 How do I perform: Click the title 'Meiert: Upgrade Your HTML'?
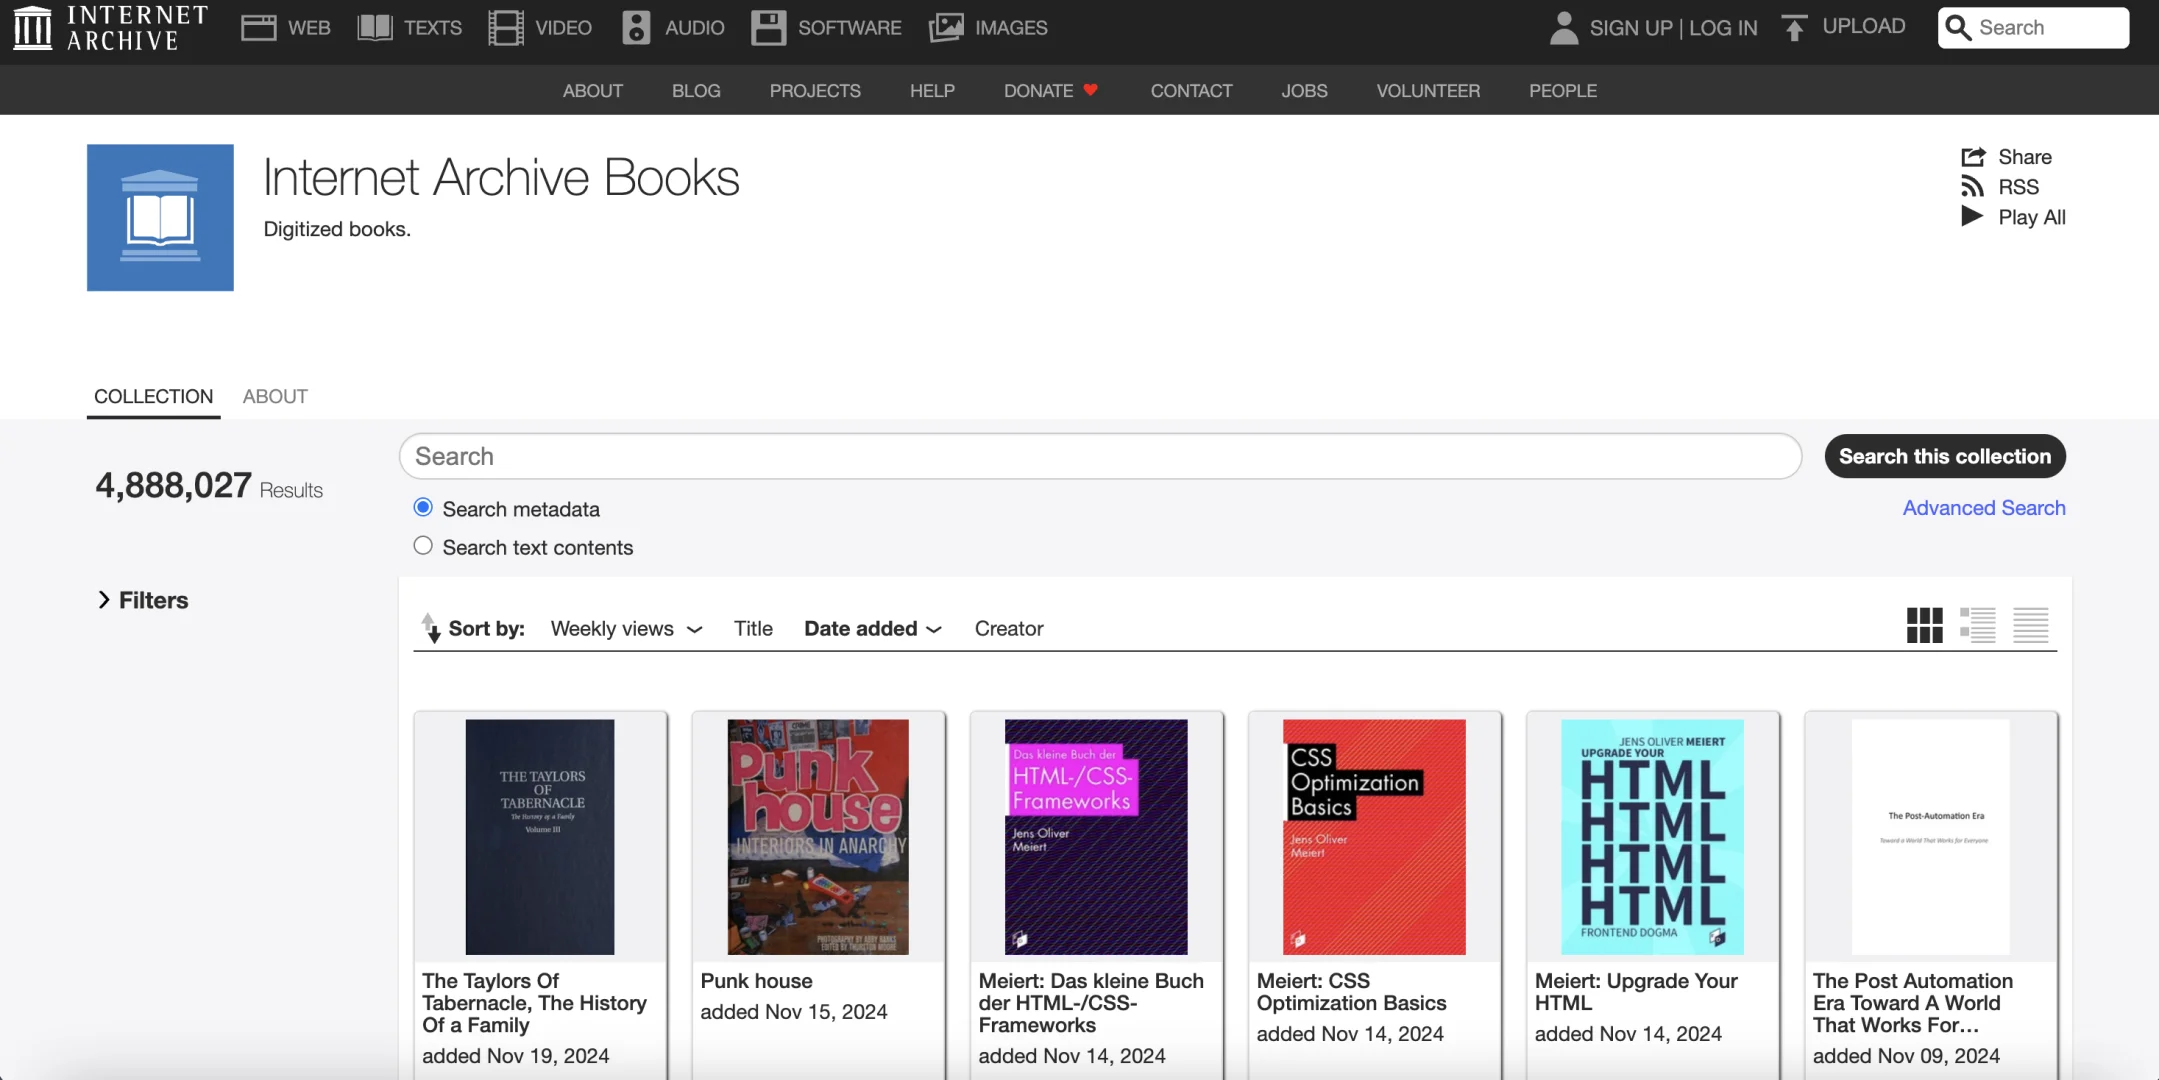pyautogui.click(x=1636, y=992)
